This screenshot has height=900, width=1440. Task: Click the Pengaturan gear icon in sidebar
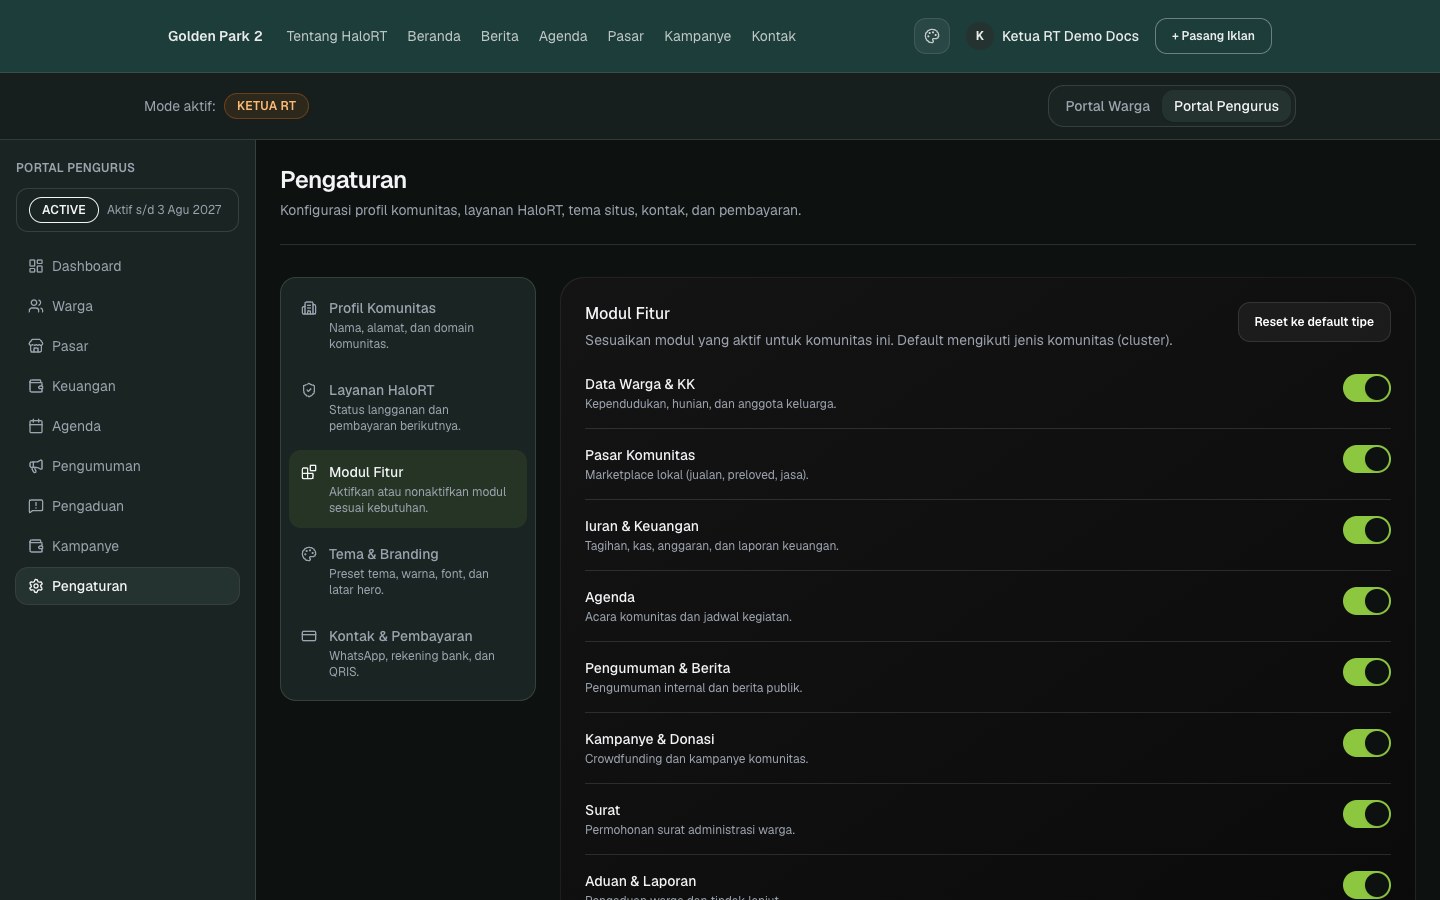(36, 586)
